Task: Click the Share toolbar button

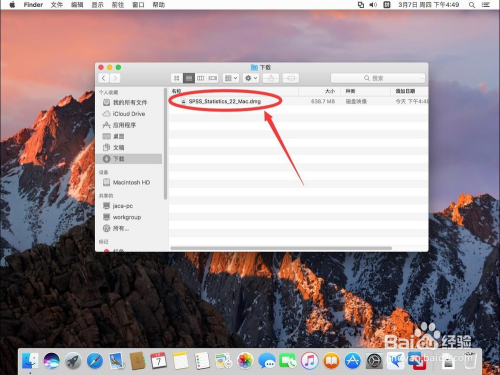Action: 271,78
